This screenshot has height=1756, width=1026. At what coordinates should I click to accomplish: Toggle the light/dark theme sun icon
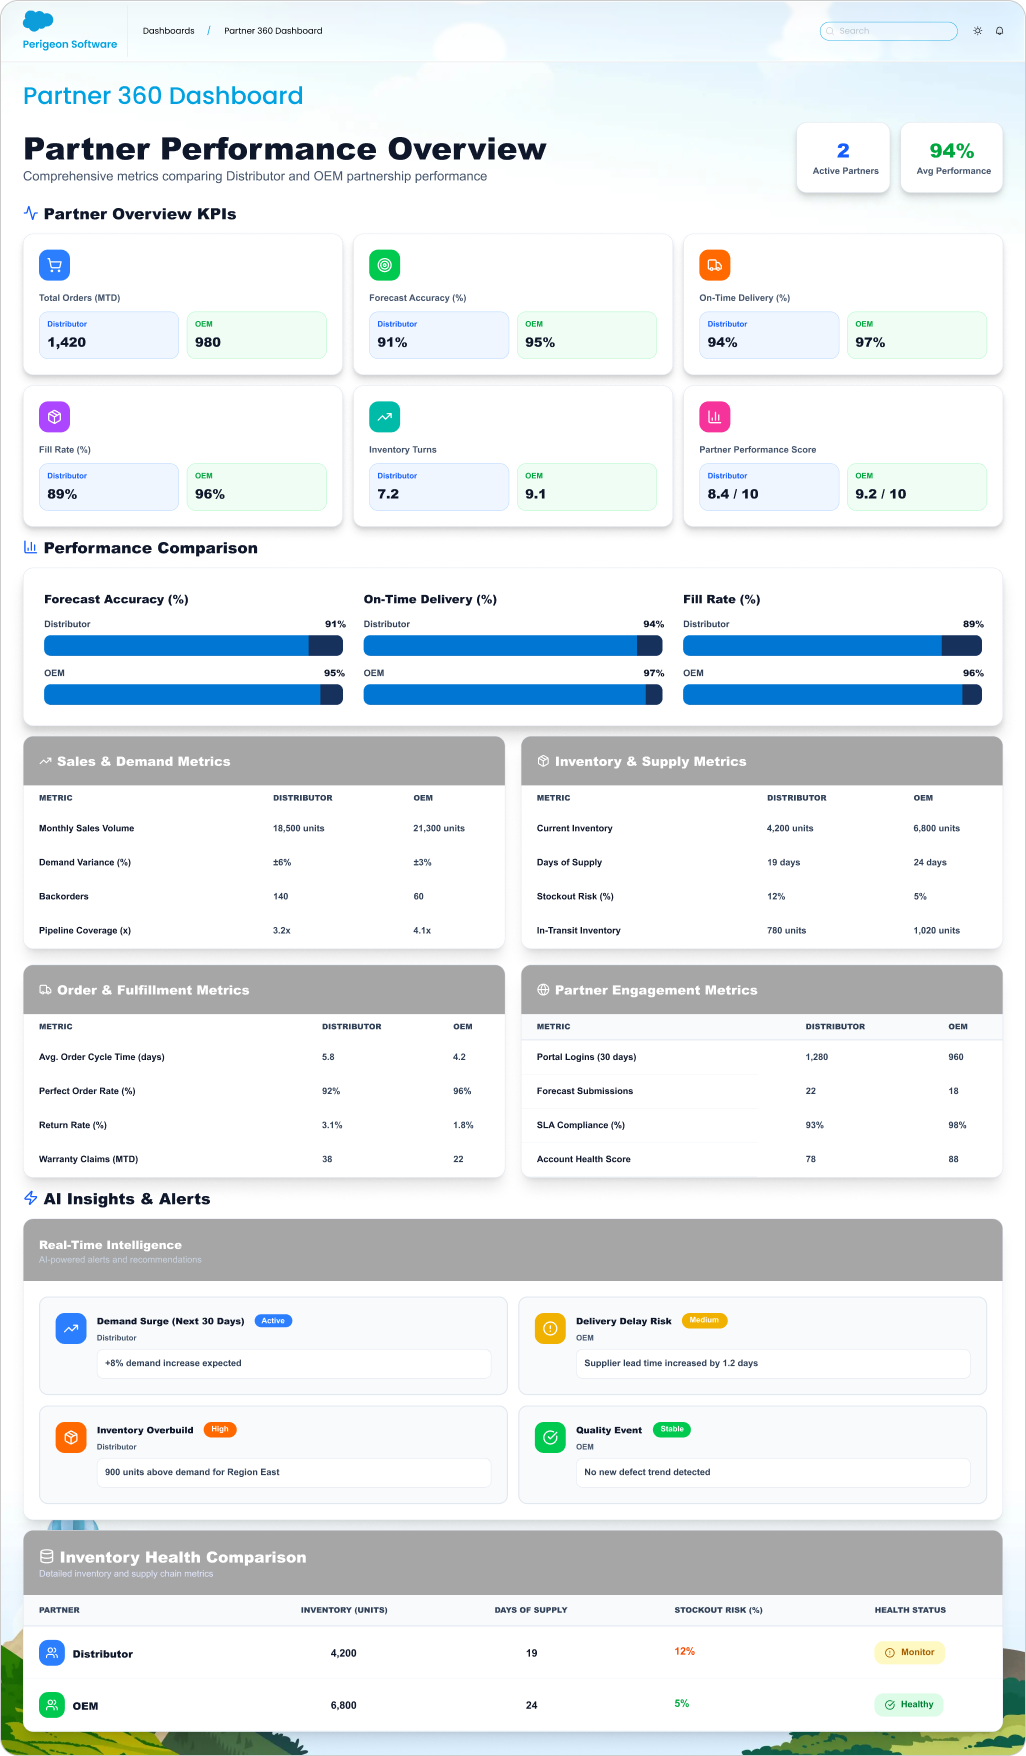coord(977,31)
